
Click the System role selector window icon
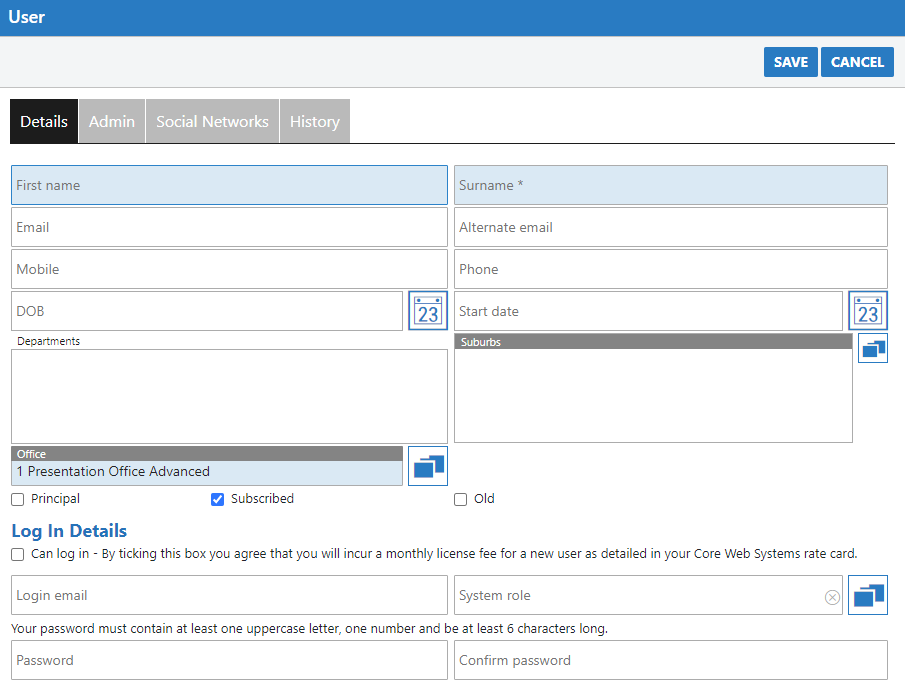pos(867,595)
